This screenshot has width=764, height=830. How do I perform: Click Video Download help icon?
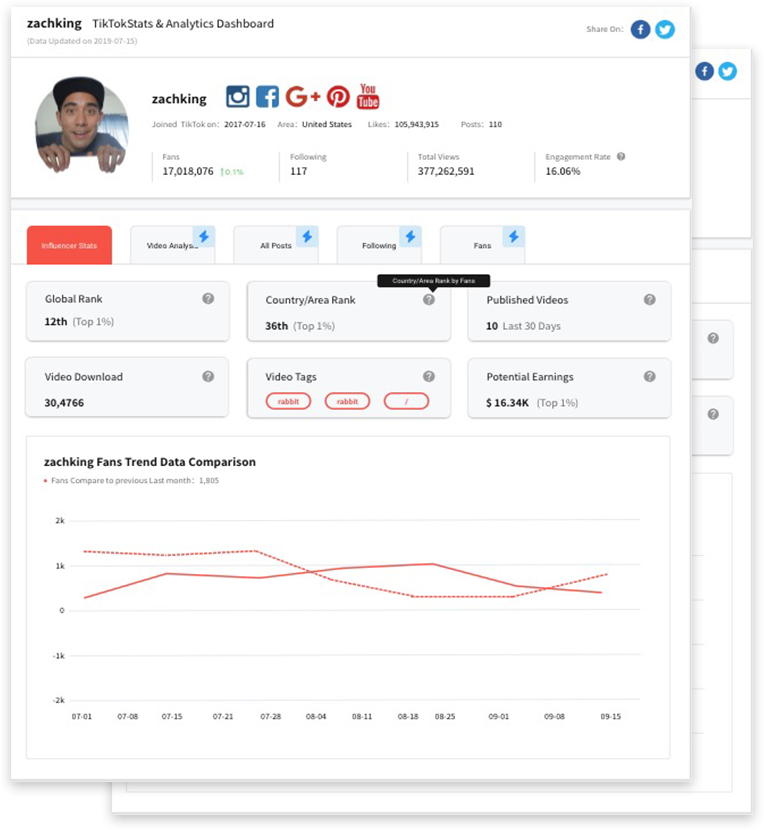click(x=208, y=376)
